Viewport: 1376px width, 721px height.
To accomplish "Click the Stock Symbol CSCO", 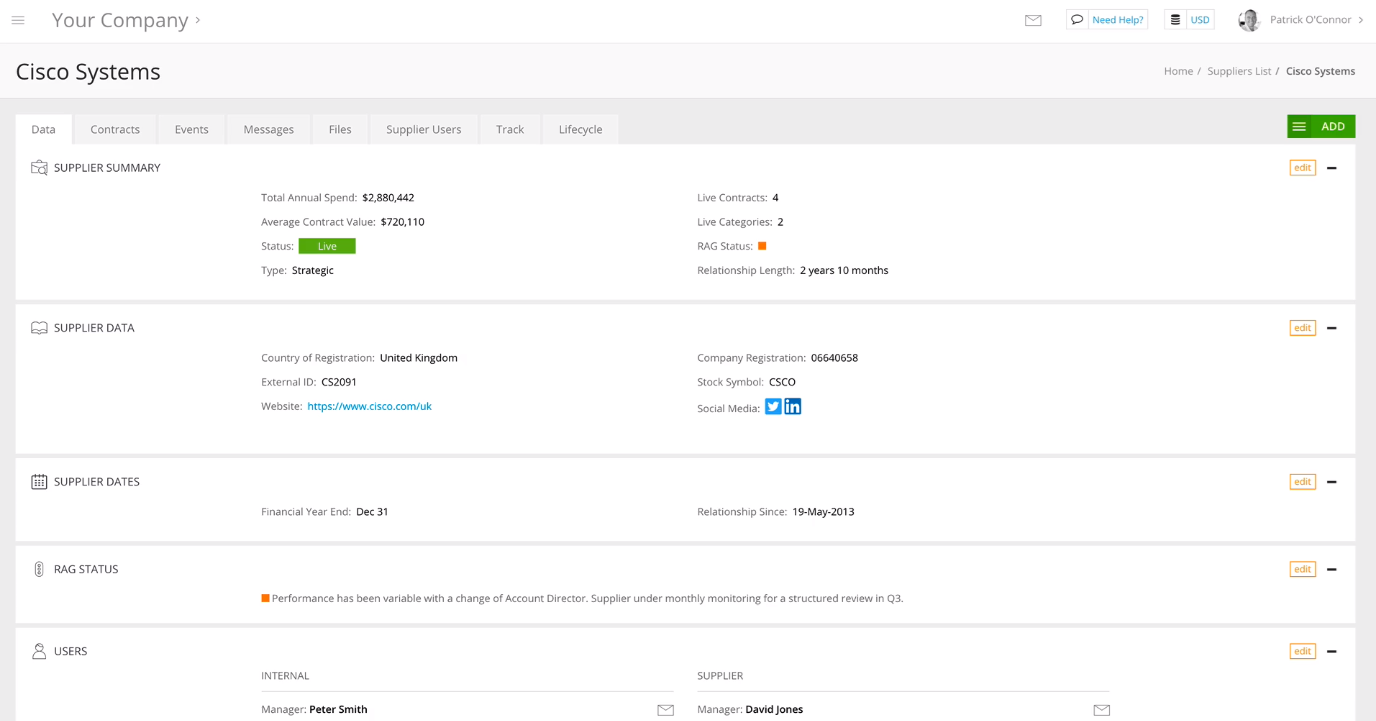I will coord(782,382).
